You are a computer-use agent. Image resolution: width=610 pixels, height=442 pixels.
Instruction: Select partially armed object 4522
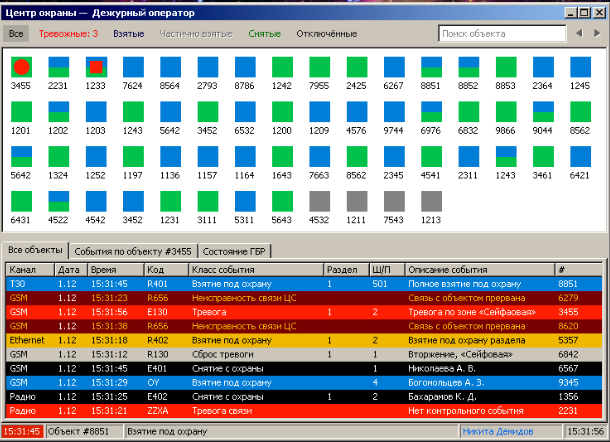tap(58, 201)
